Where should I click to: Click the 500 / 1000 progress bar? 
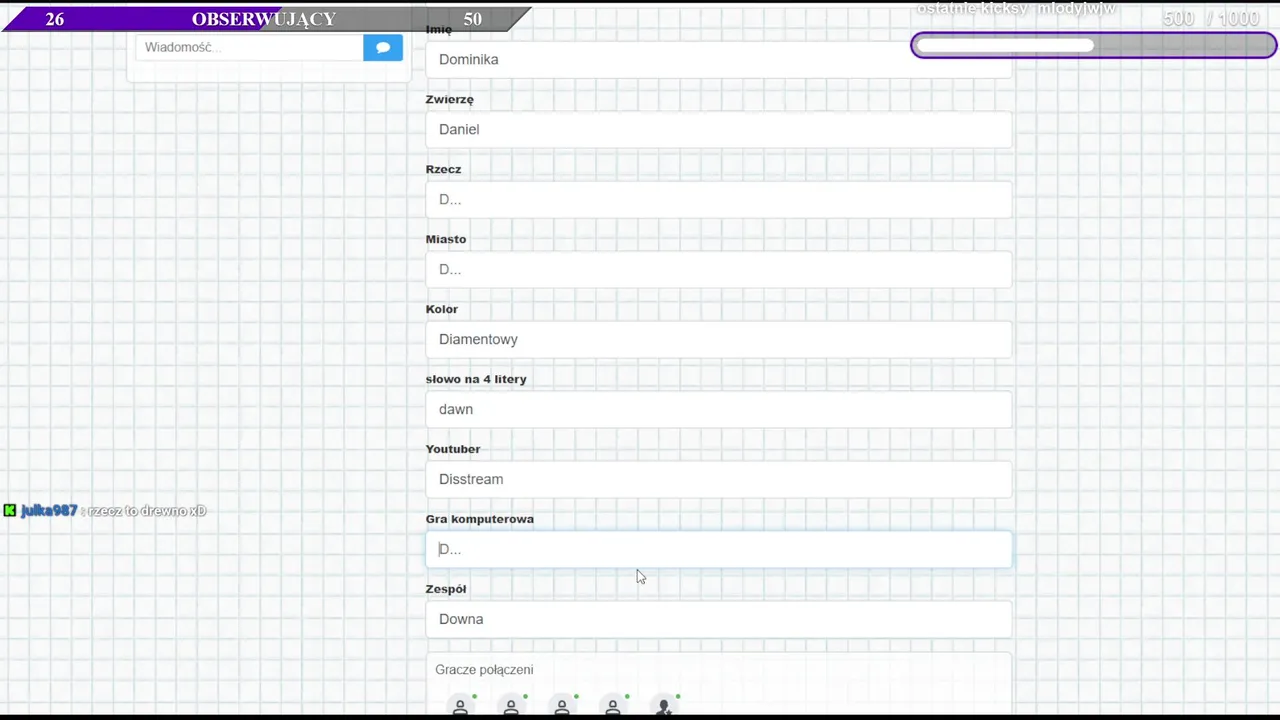(1094, 45)
